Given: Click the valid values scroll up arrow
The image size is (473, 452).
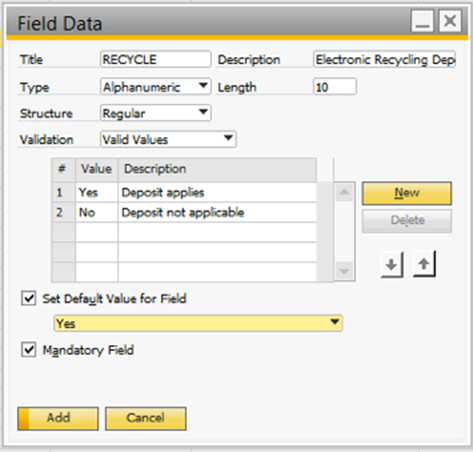Looking at the screenshot, I should point(344,192).
